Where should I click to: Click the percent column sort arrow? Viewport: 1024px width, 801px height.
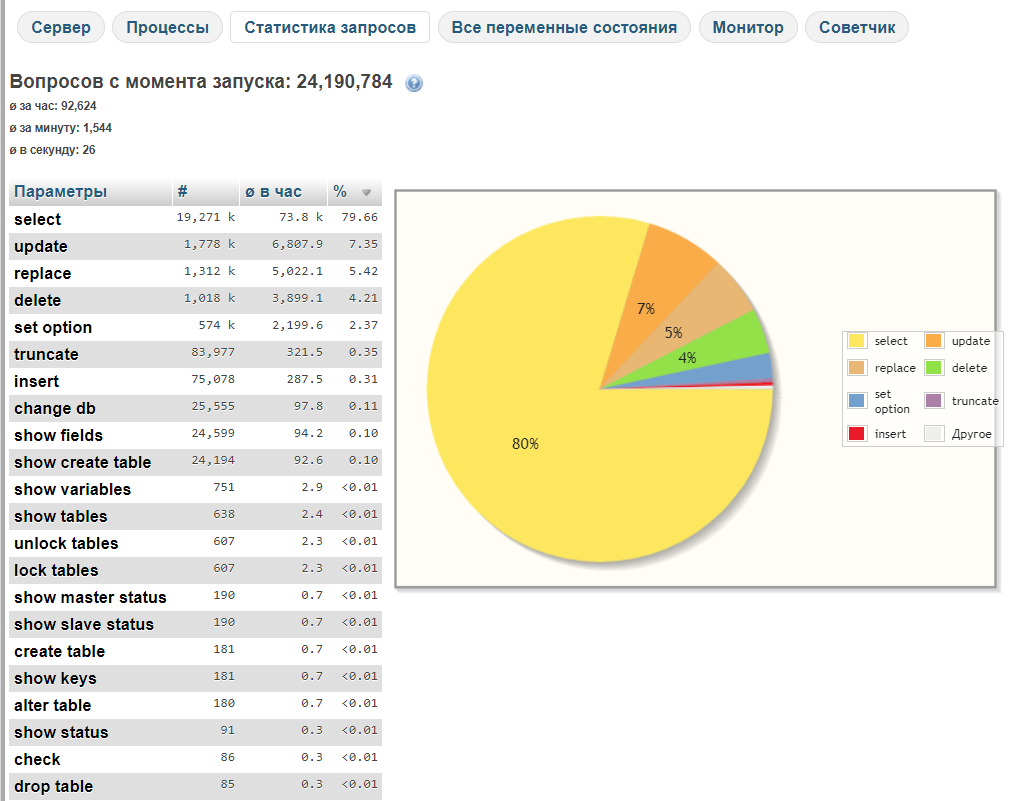click(366, 193)
